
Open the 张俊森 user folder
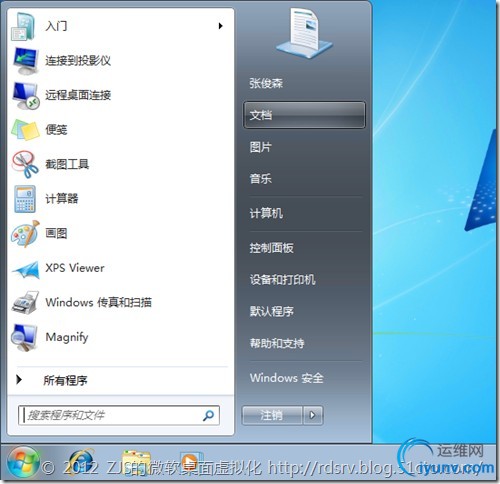(266, 83)
